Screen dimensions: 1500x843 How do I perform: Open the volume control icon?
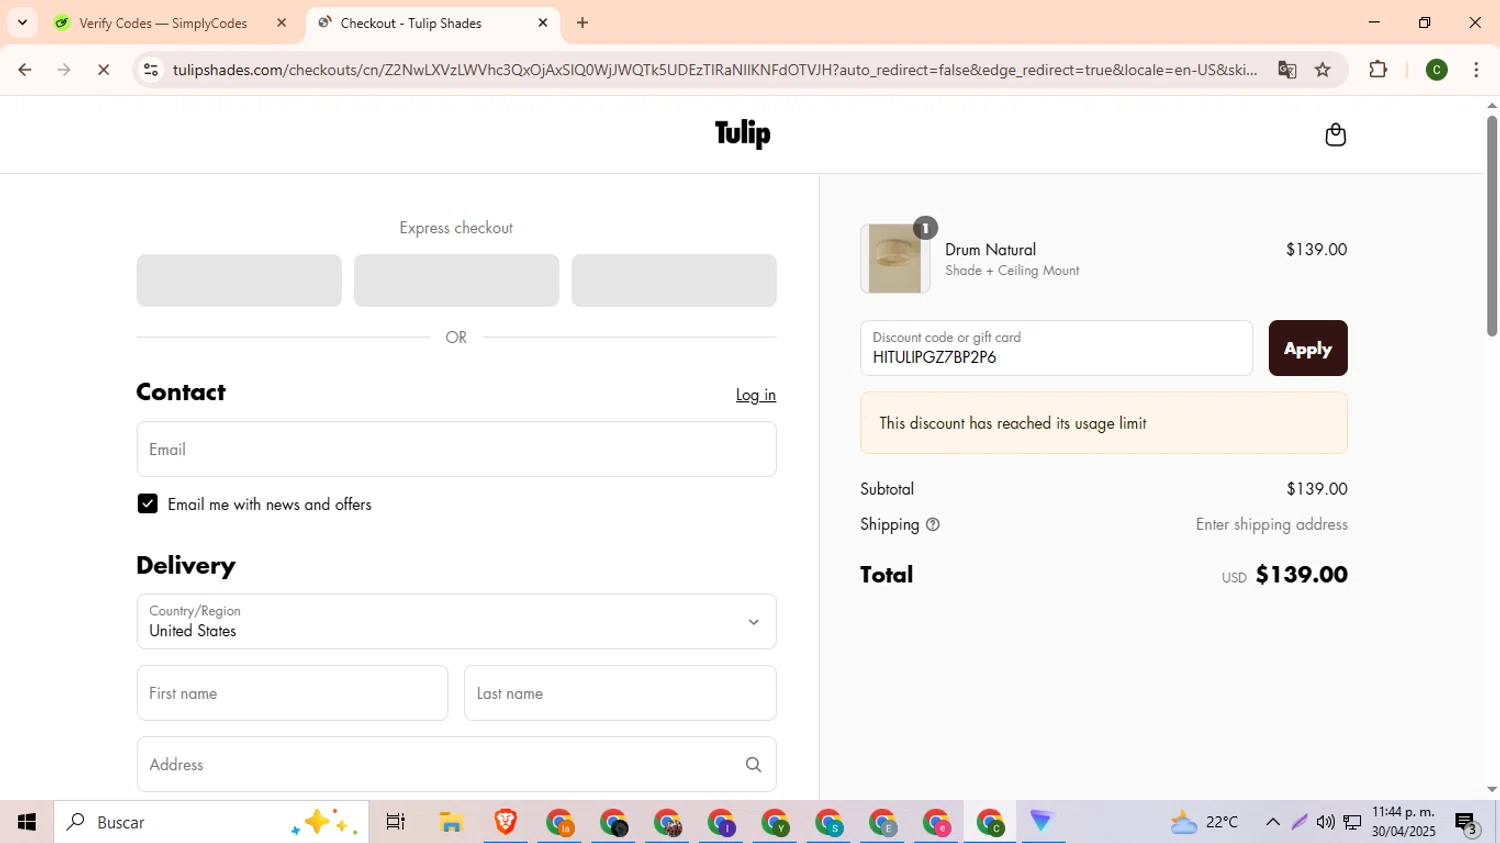click(1325, 822)
